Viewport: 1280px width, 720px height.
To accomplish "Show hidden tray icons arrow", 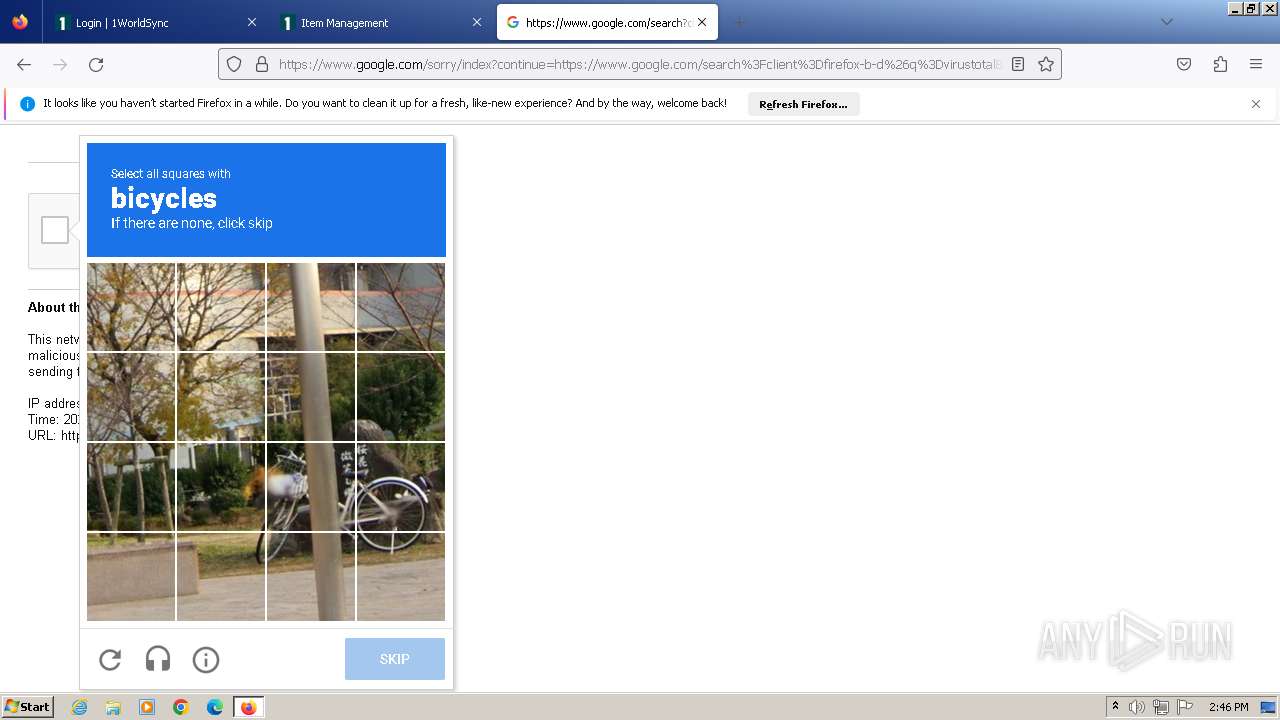I will 1115,706.
